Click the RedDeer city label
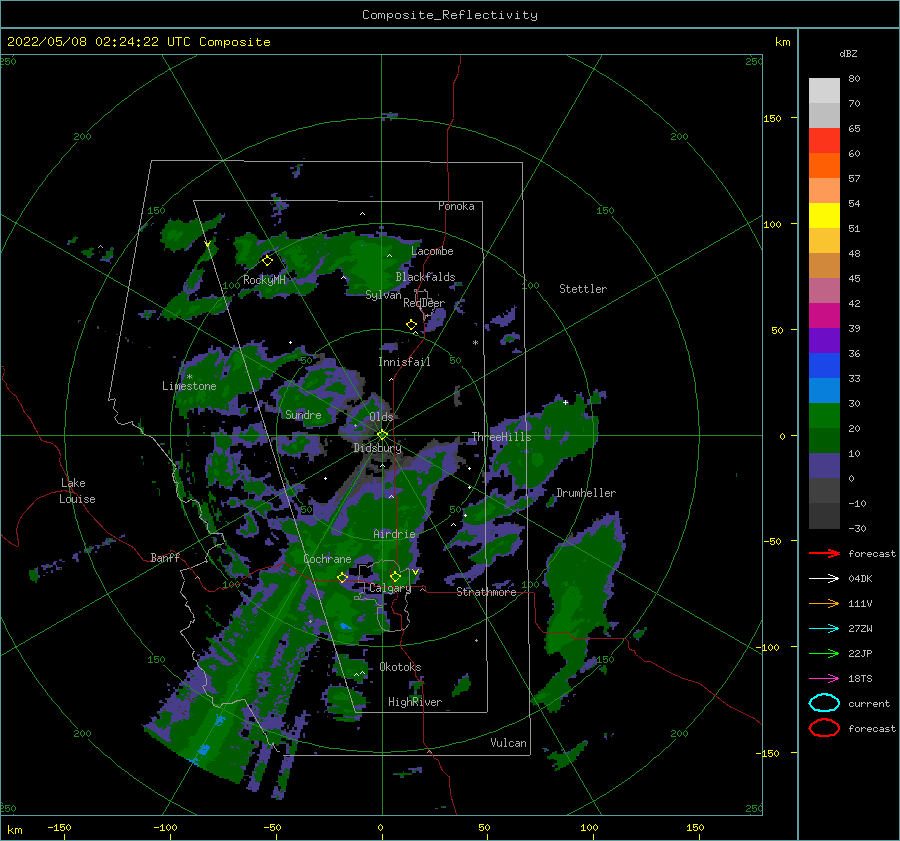 pos(424,303)
